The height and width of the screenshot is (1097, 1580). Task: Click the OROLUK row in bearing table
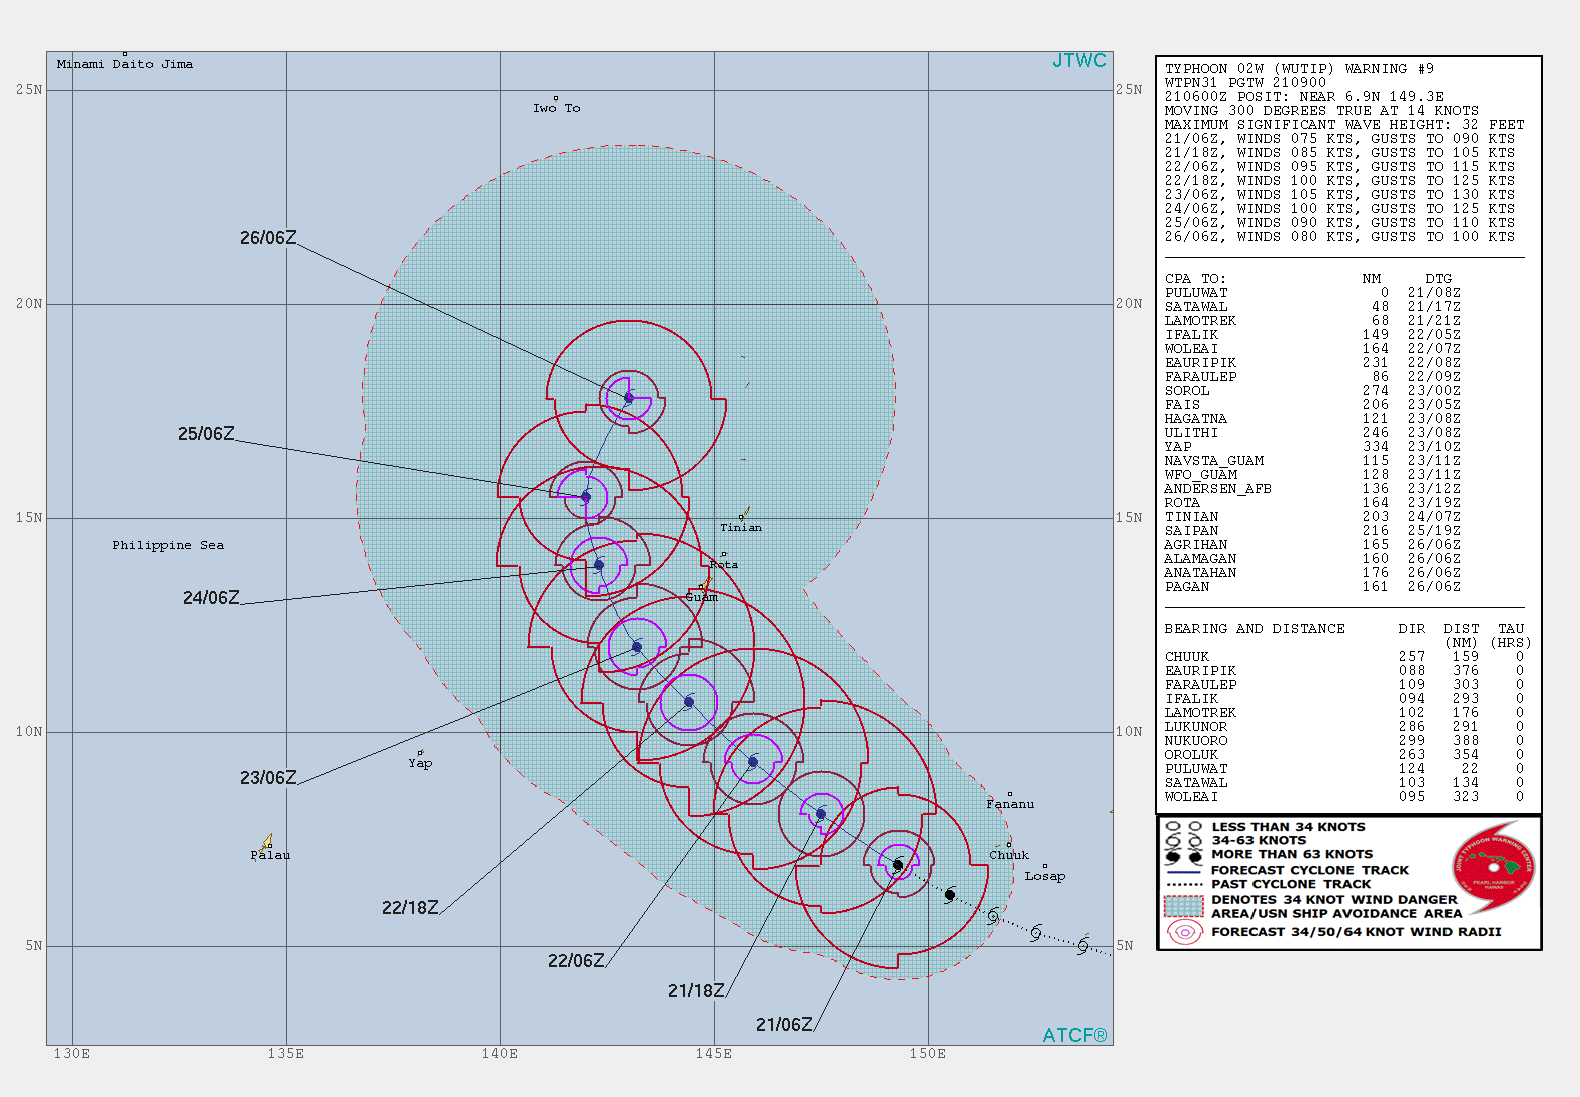point(1345,755)
